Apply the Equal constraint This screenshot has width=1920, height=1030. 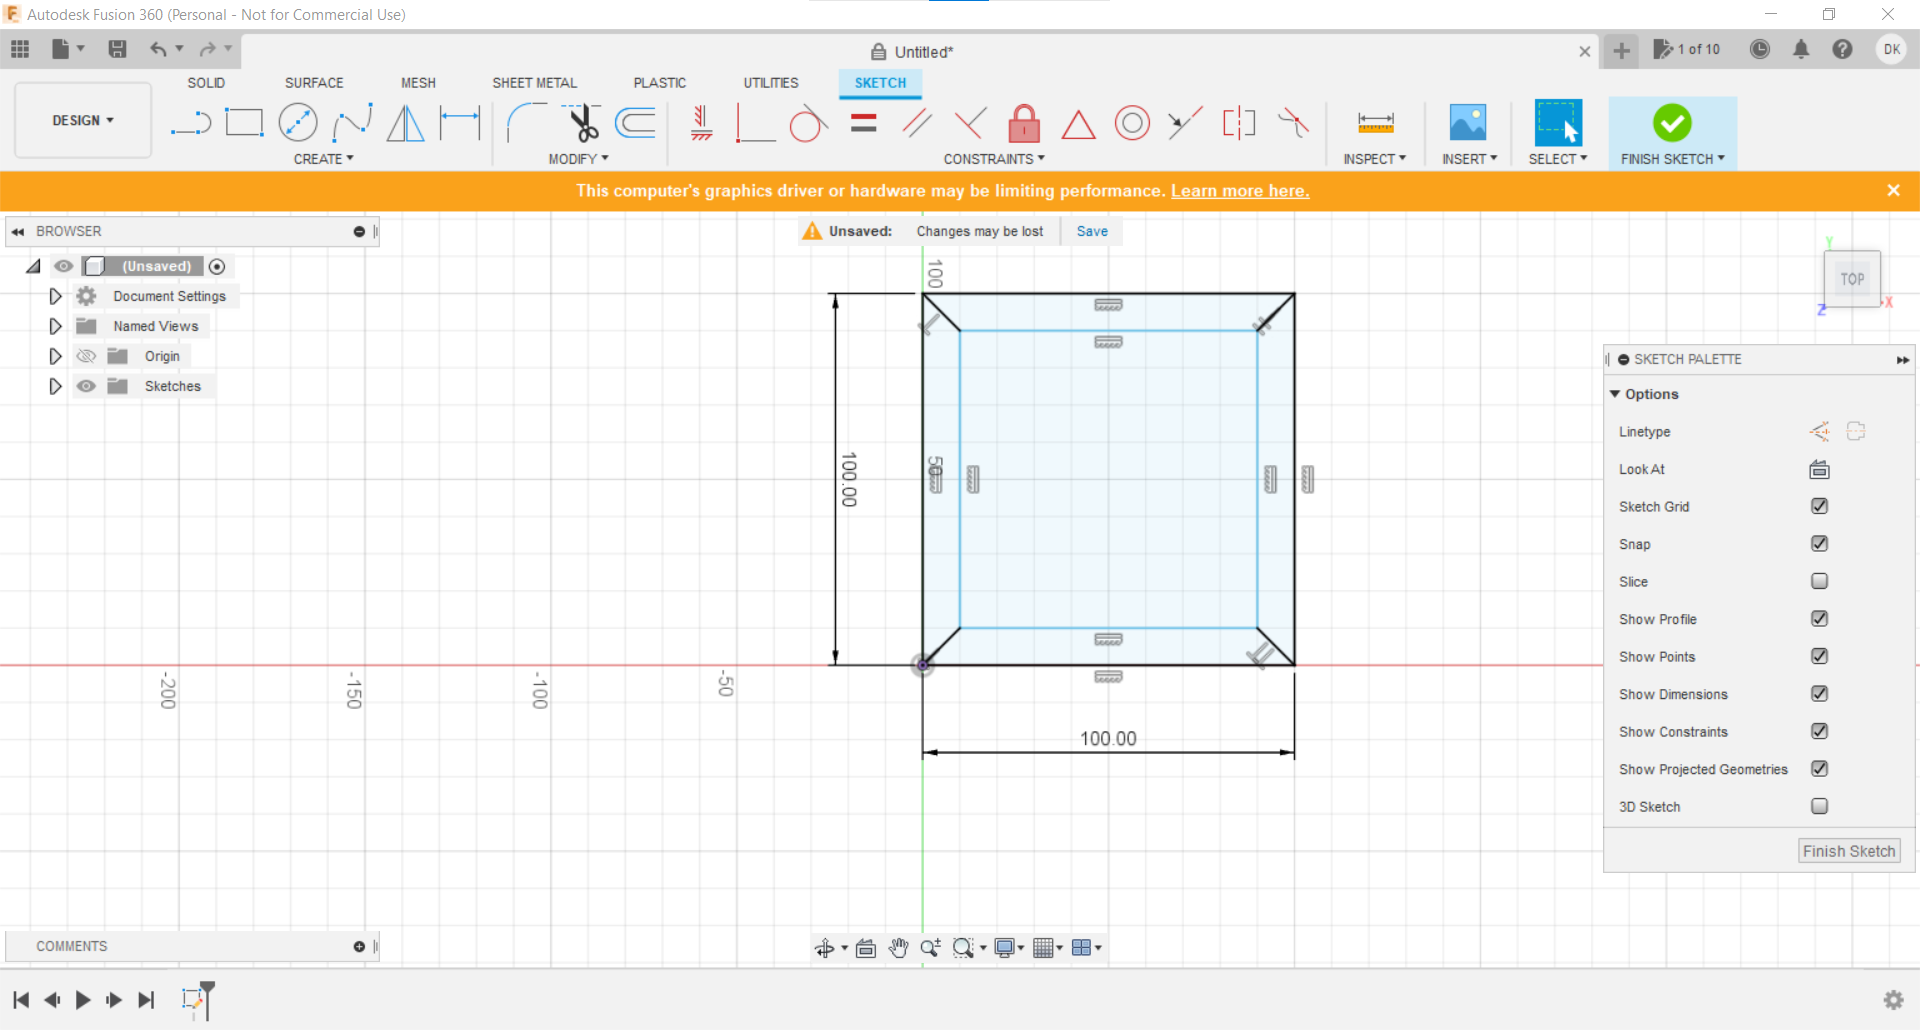tap(862, 122)
